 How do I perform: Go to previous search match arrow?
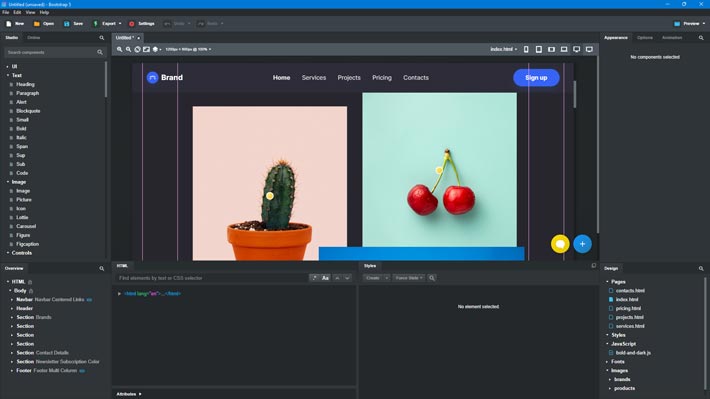click(x=337, y=278)
